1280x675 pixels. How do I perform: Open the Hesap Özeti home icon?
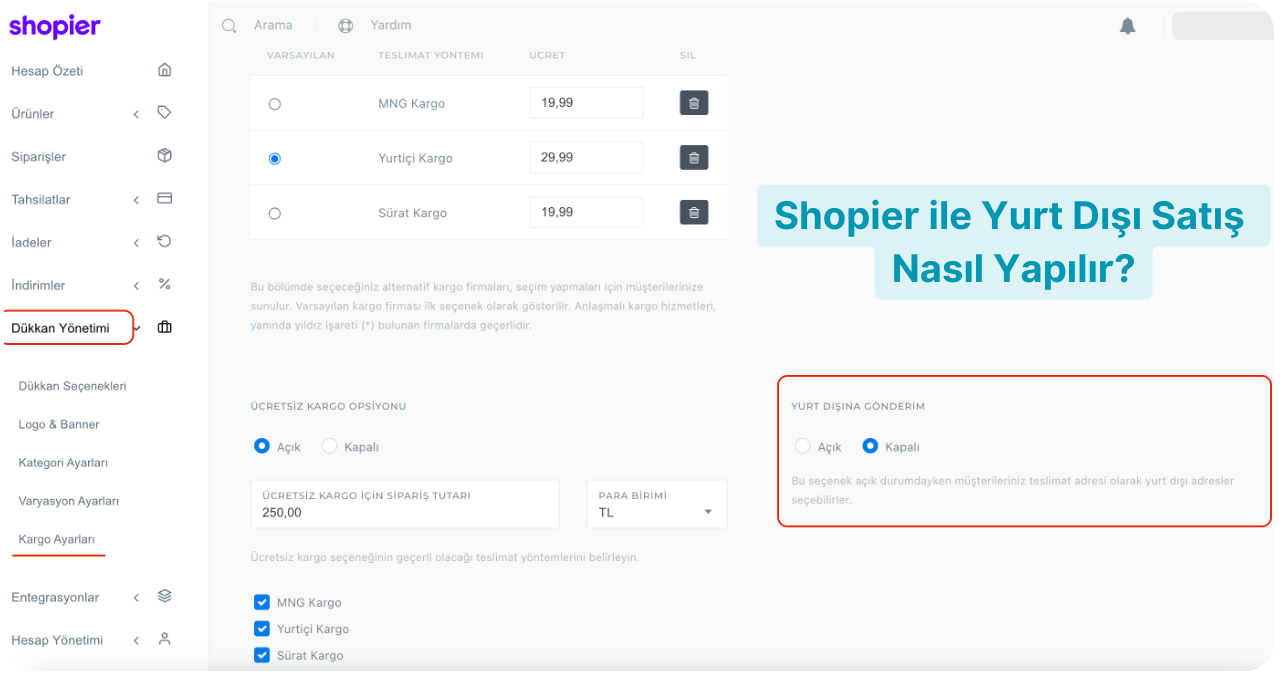165,70
